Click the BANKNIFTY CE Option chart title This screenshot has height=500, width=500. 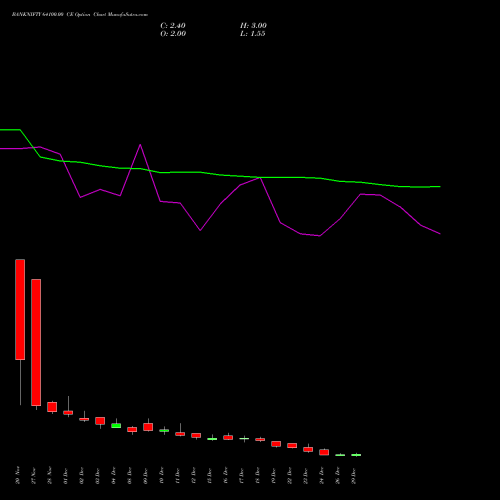(80, 15)
